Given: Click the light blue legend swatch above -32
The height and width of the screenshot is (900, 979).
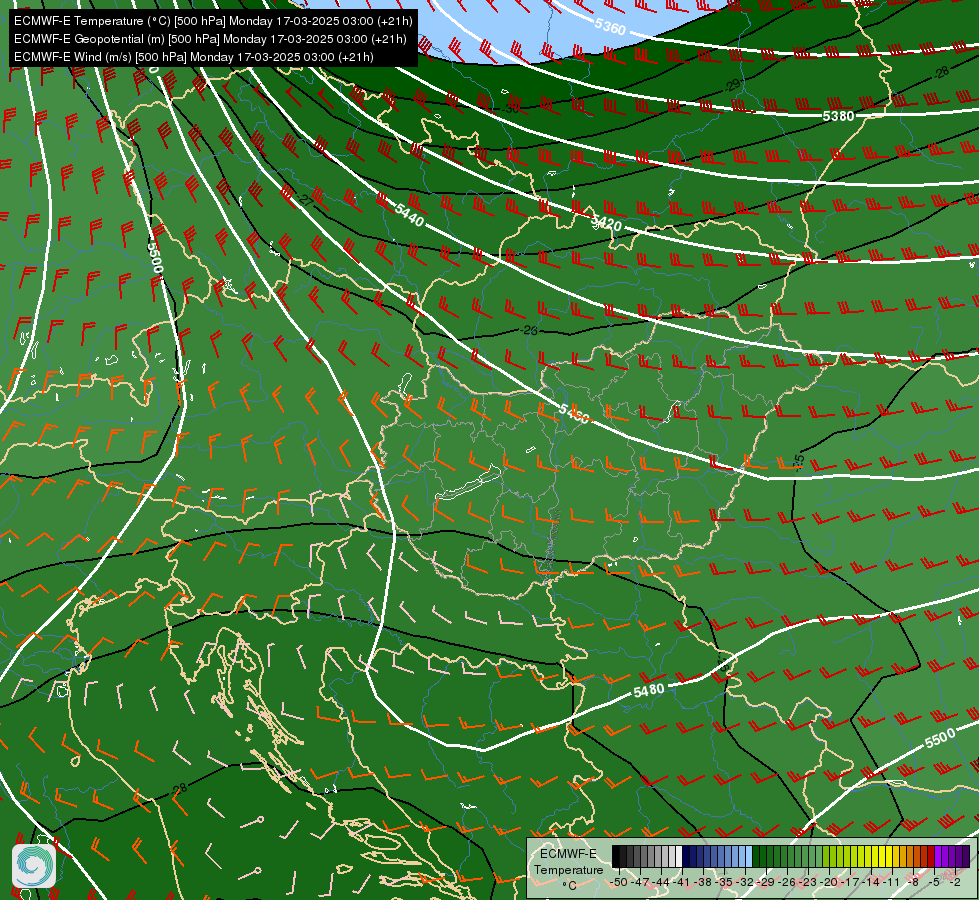Looking at the screenshot, I should 749,856.
